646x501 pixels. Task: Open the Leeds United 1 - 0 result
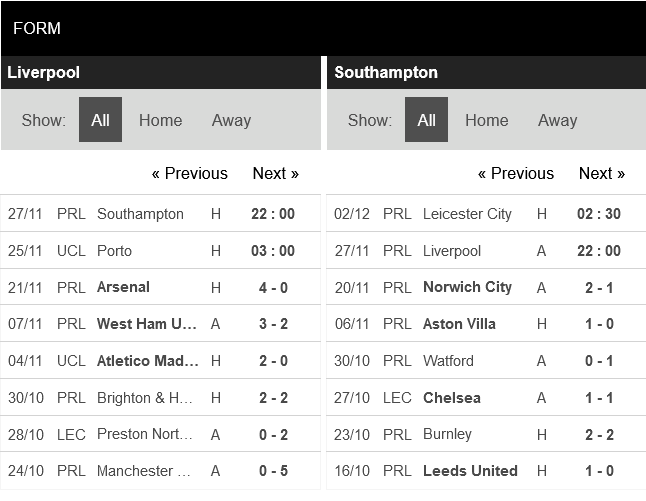tap(599, 471)
